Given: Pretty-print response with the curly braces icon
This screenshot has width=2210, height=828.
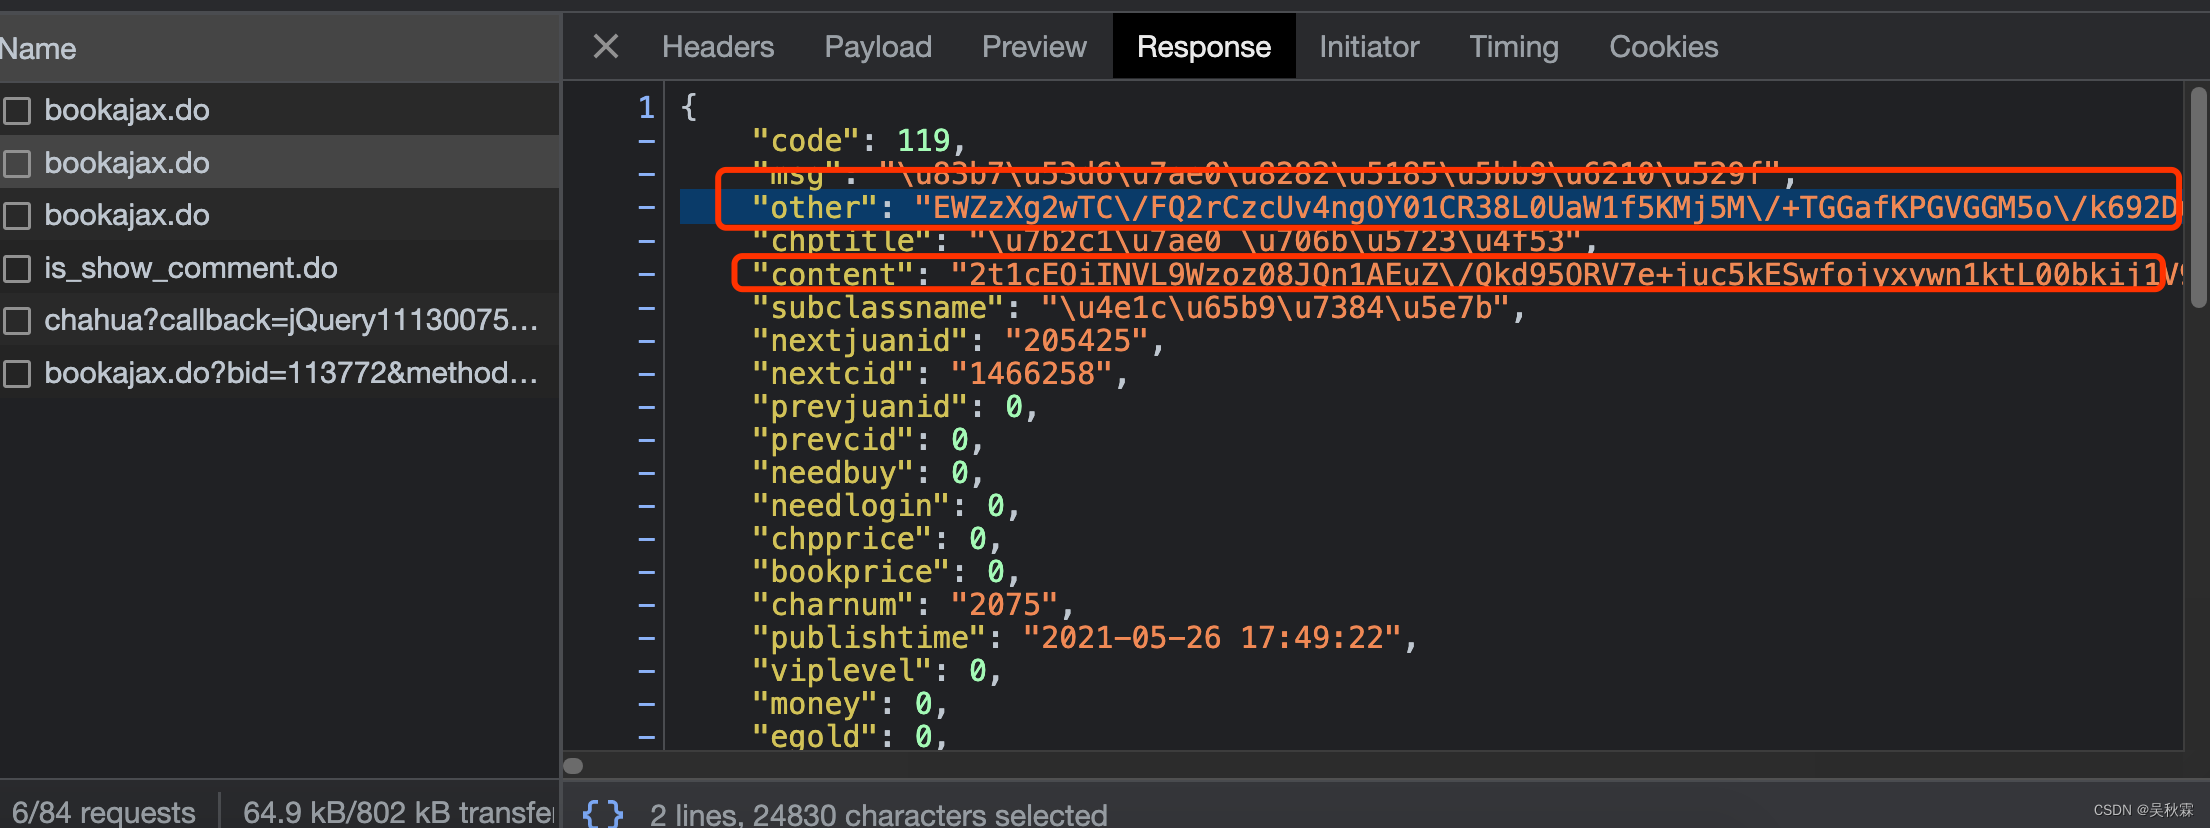Looking at the screenshot, I should (602, 814).
